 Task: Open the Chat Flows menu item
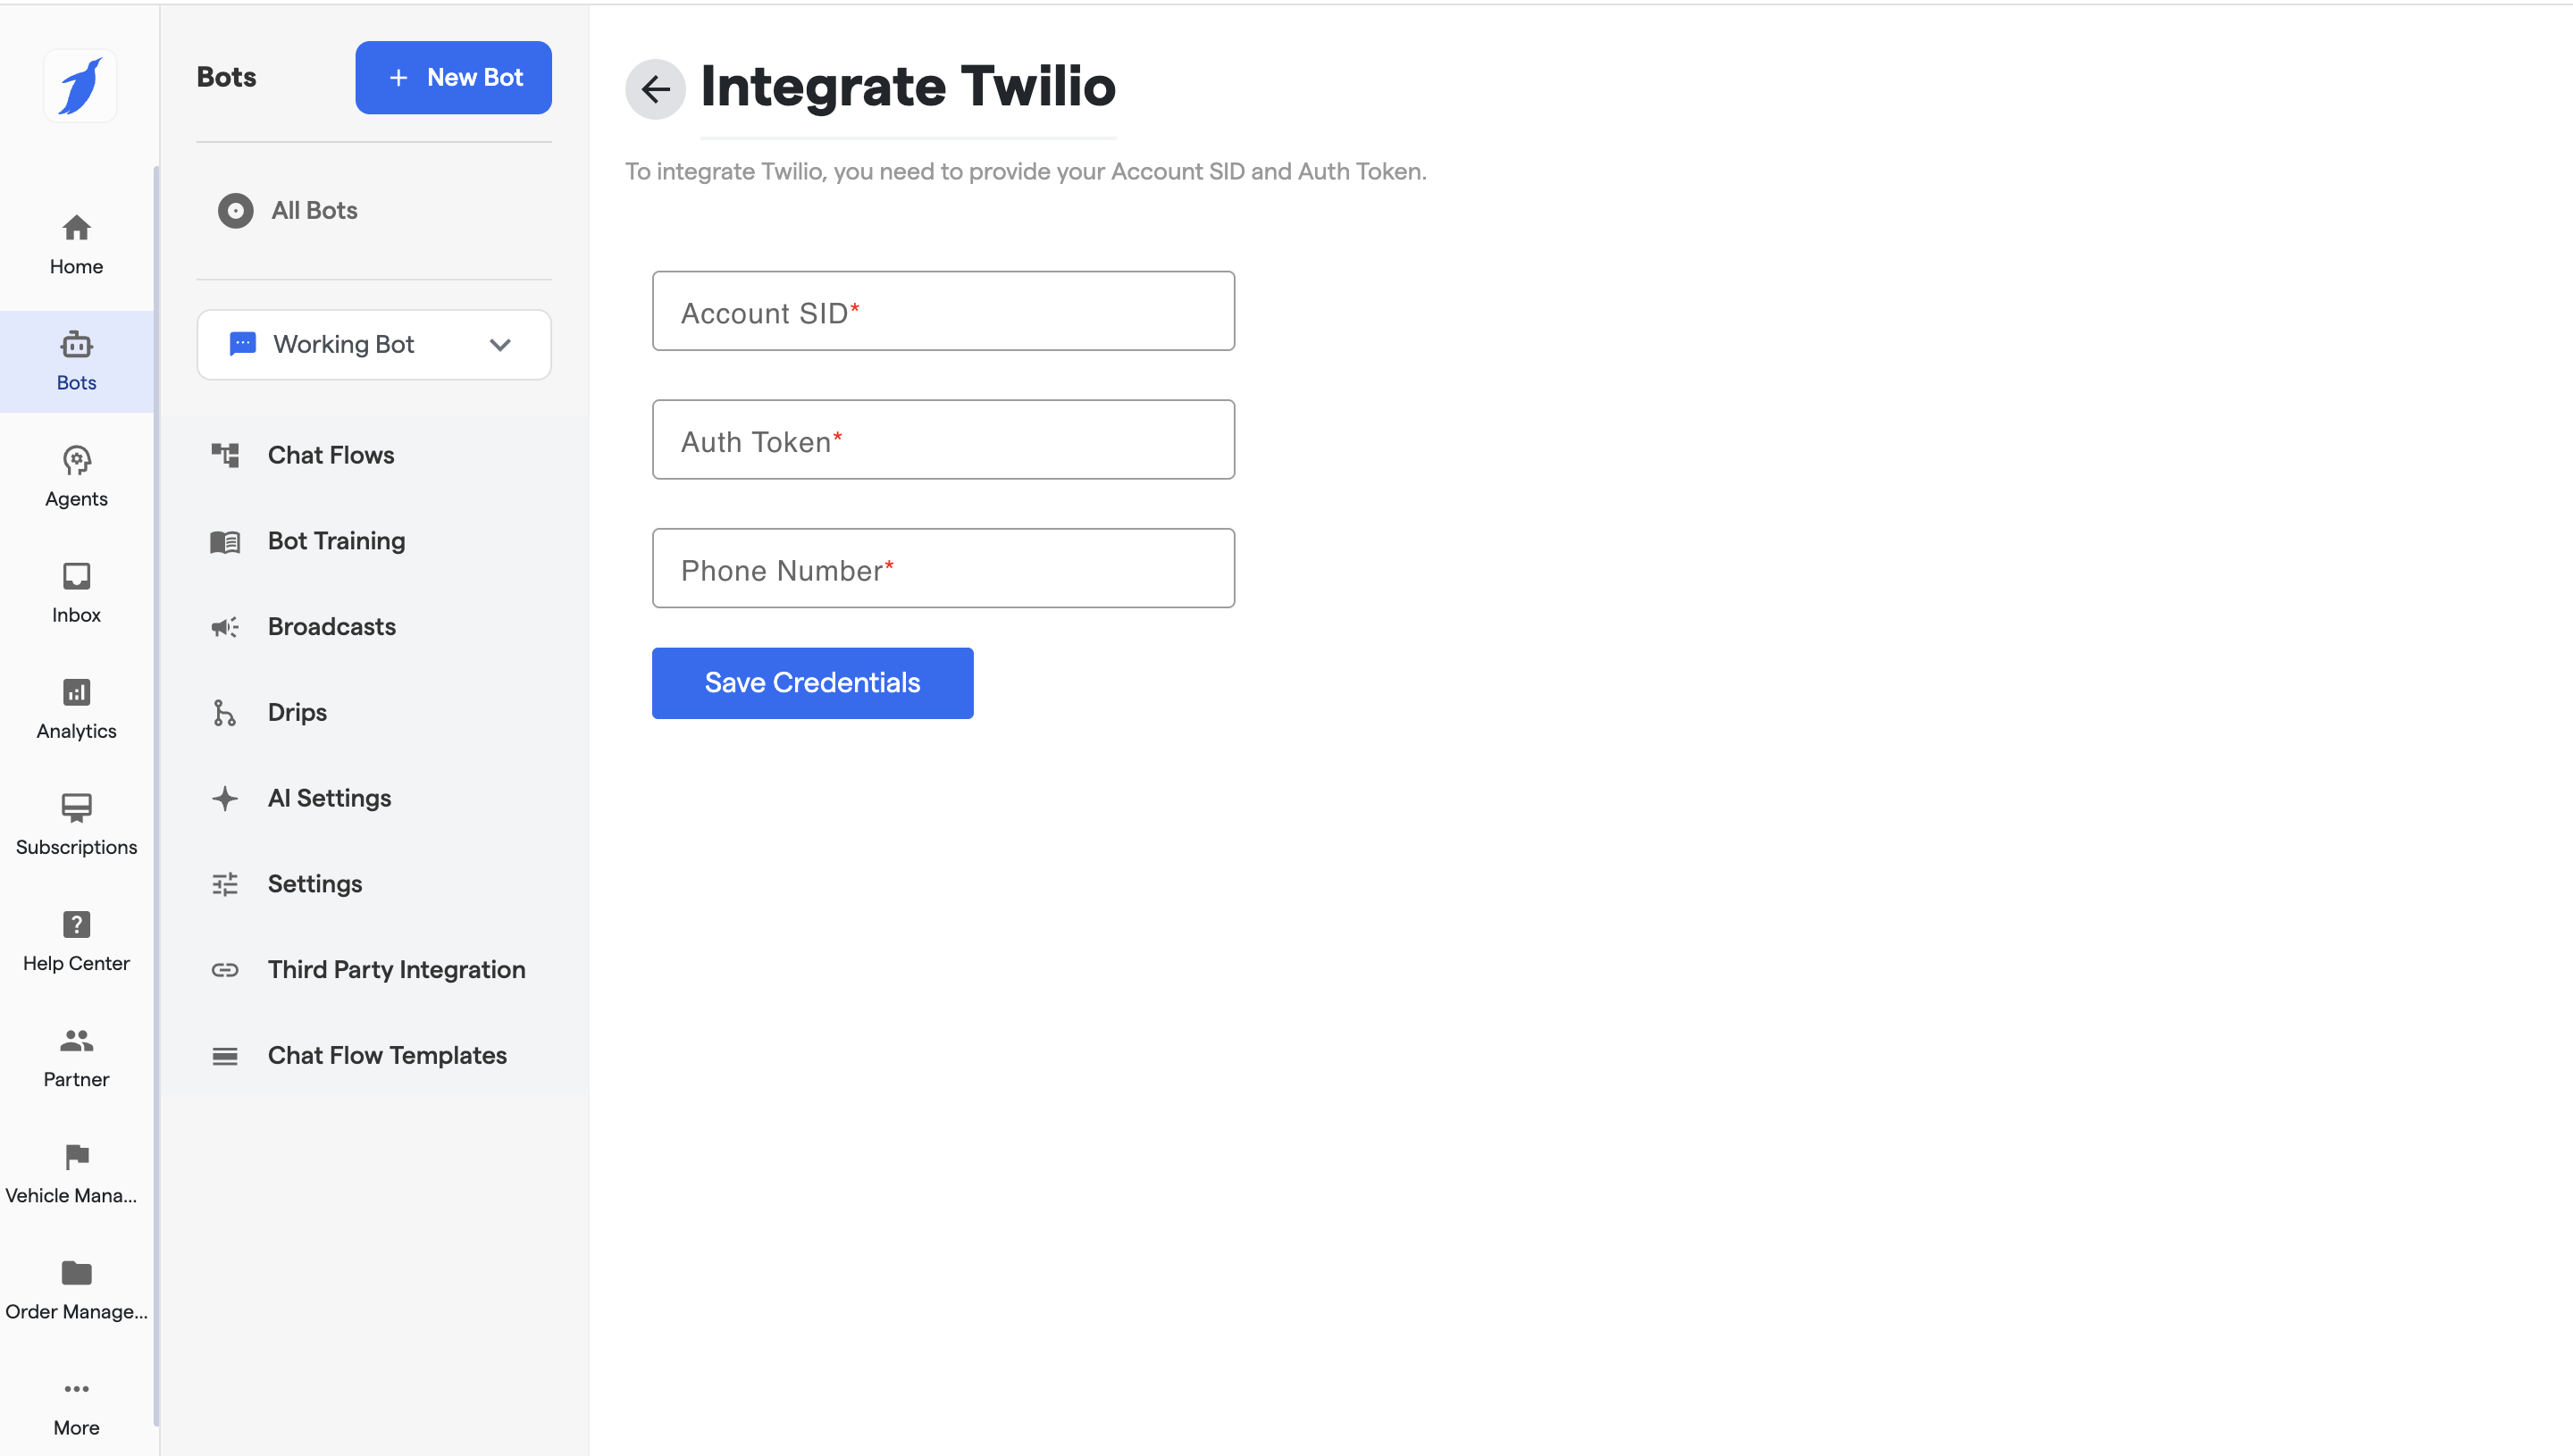coord(330,456)
